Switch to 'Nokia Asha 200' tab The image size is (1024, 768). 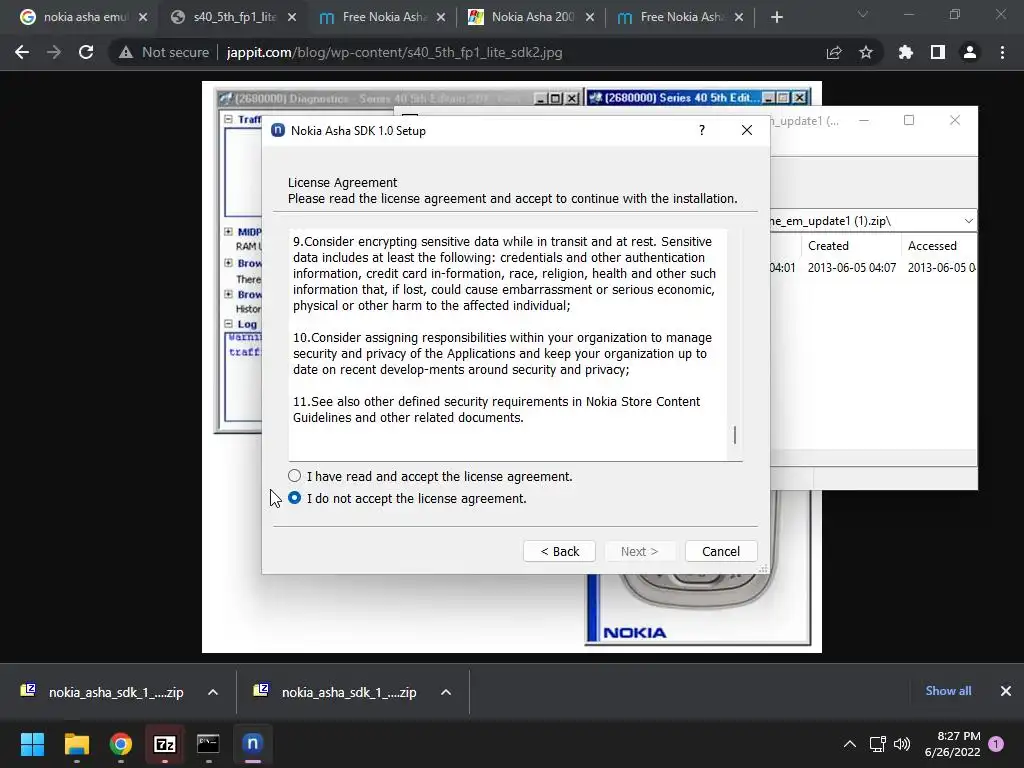(530, 17)
